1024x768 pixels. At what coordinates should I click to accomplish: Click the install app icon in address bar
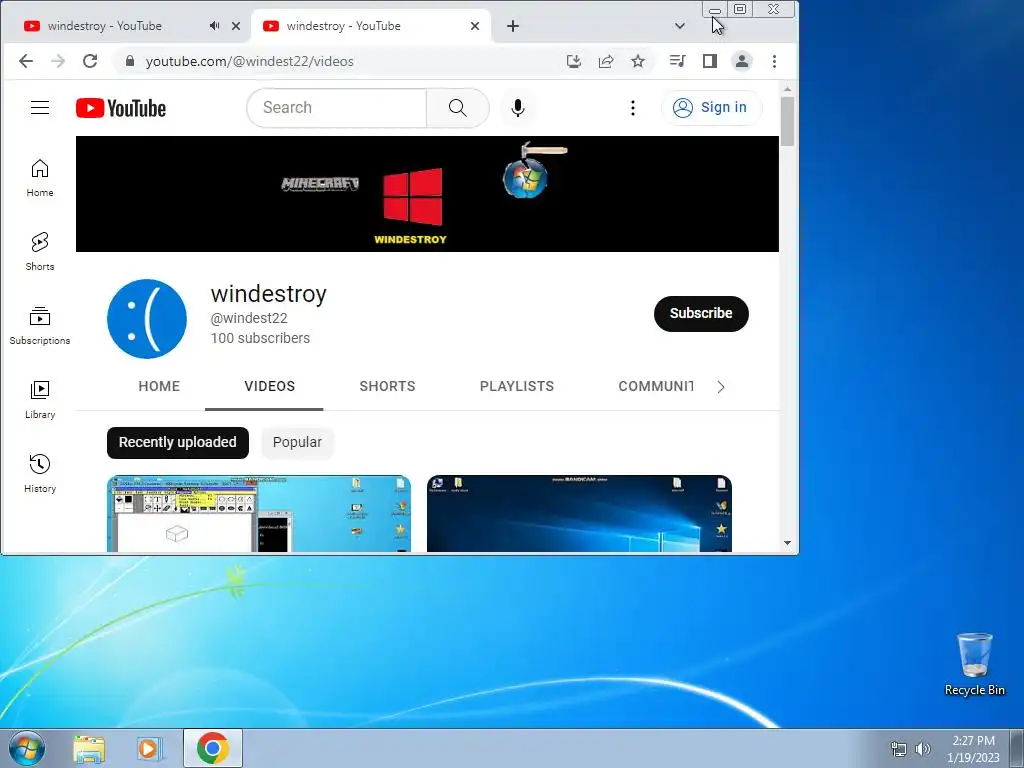(573, 61)
